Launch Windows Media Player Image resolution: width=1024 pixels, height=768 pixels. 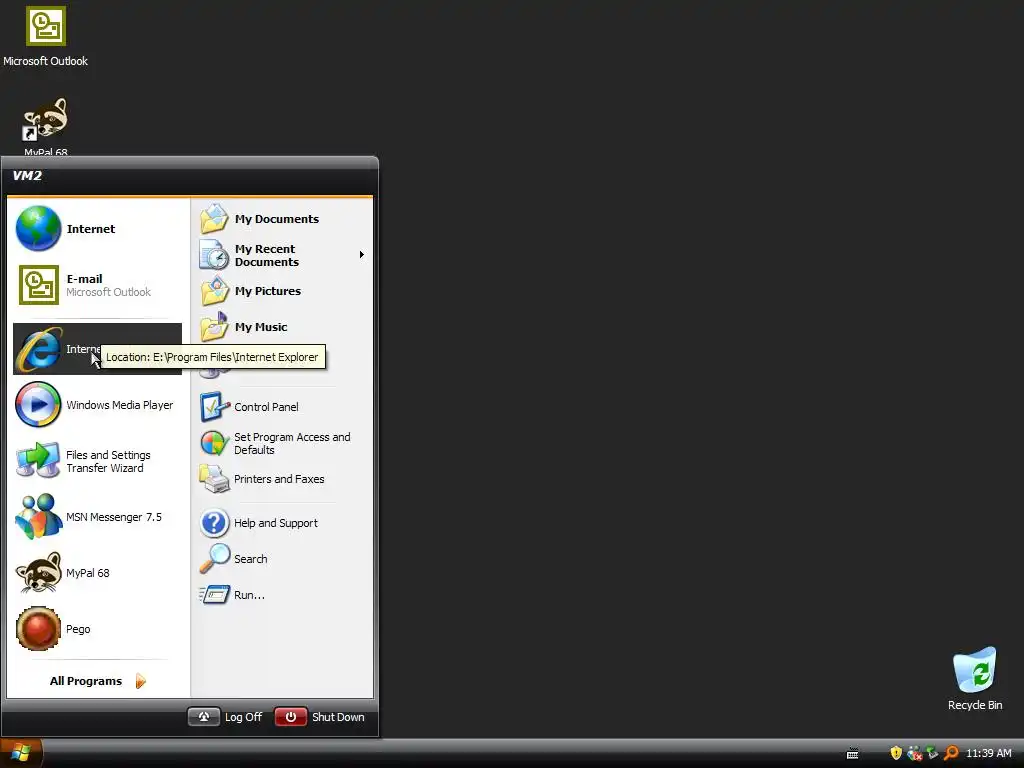97,405
